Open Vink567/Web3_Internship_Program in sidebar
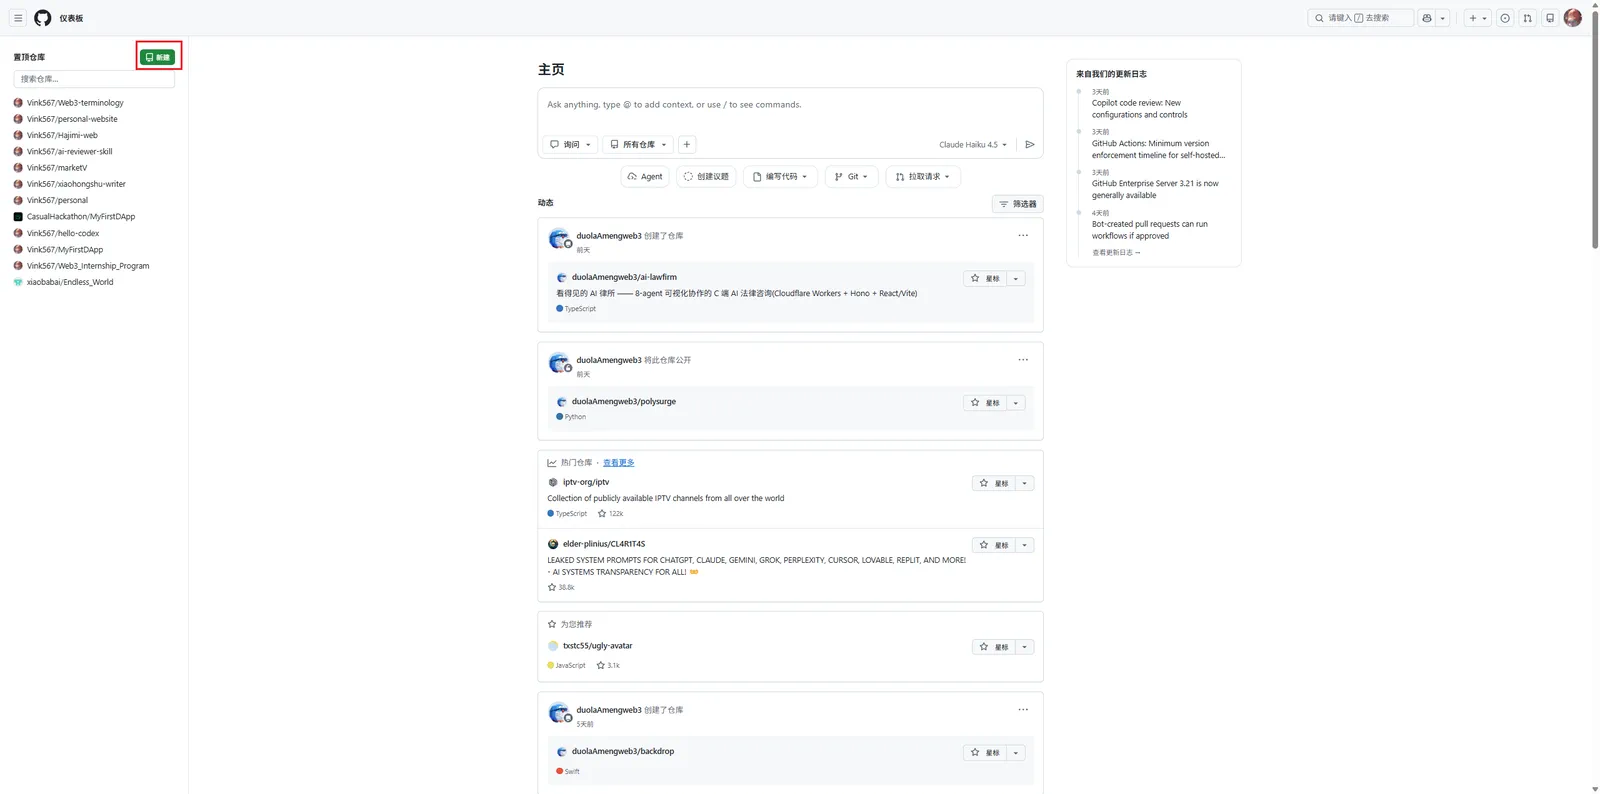This screenshot has height=794, width=1600. click(88, 266)
